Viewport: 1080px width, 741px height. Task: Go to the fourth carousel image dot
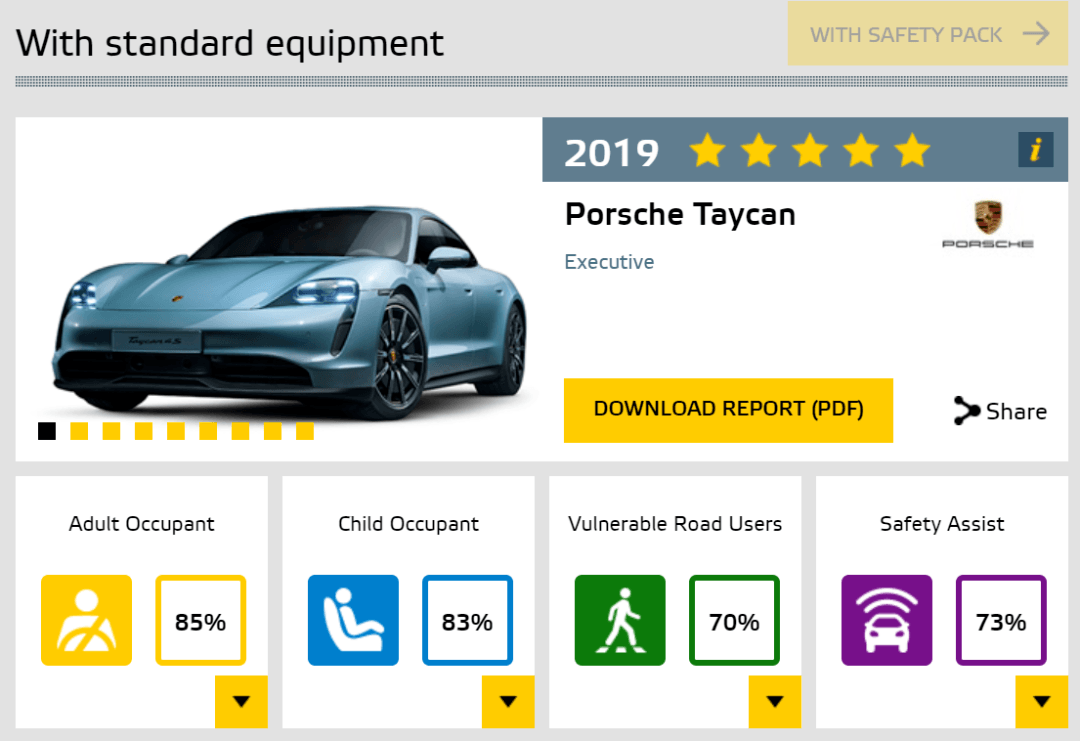click(143, 431)
